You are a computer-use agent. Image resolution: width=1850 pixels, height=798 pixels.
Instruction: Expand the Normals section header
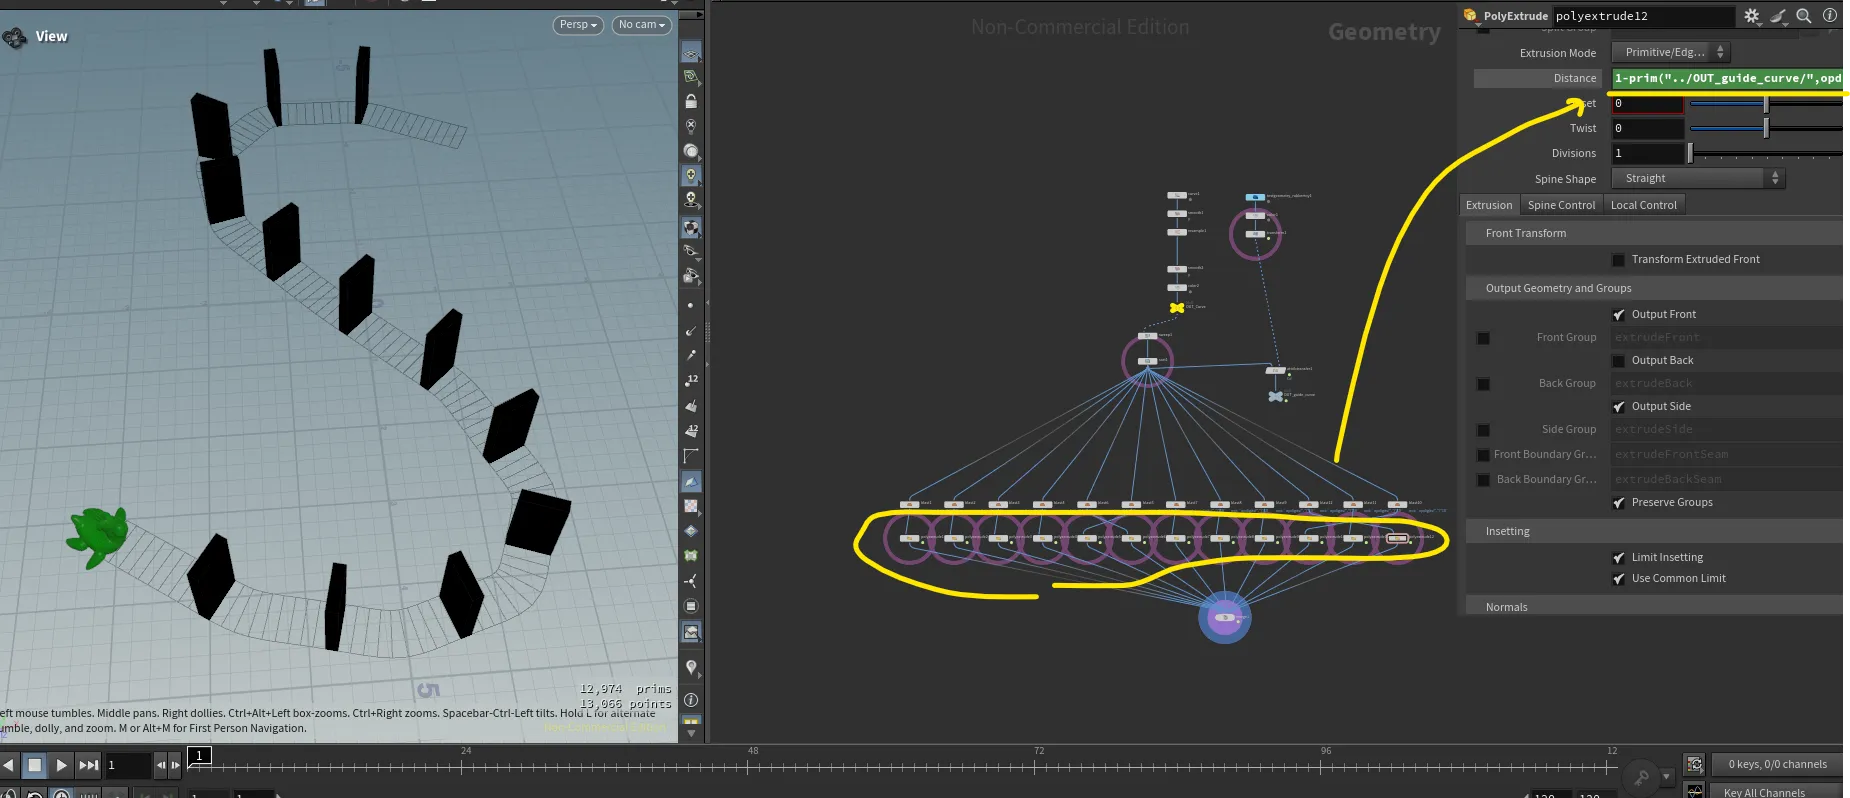tap(1654, 607)
